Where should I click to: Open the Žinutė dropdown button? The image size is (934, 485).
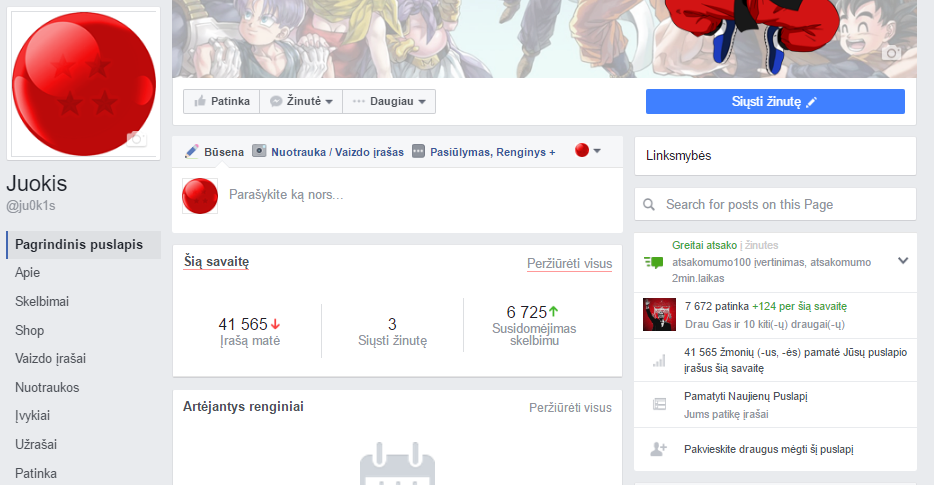click(301, 101)
